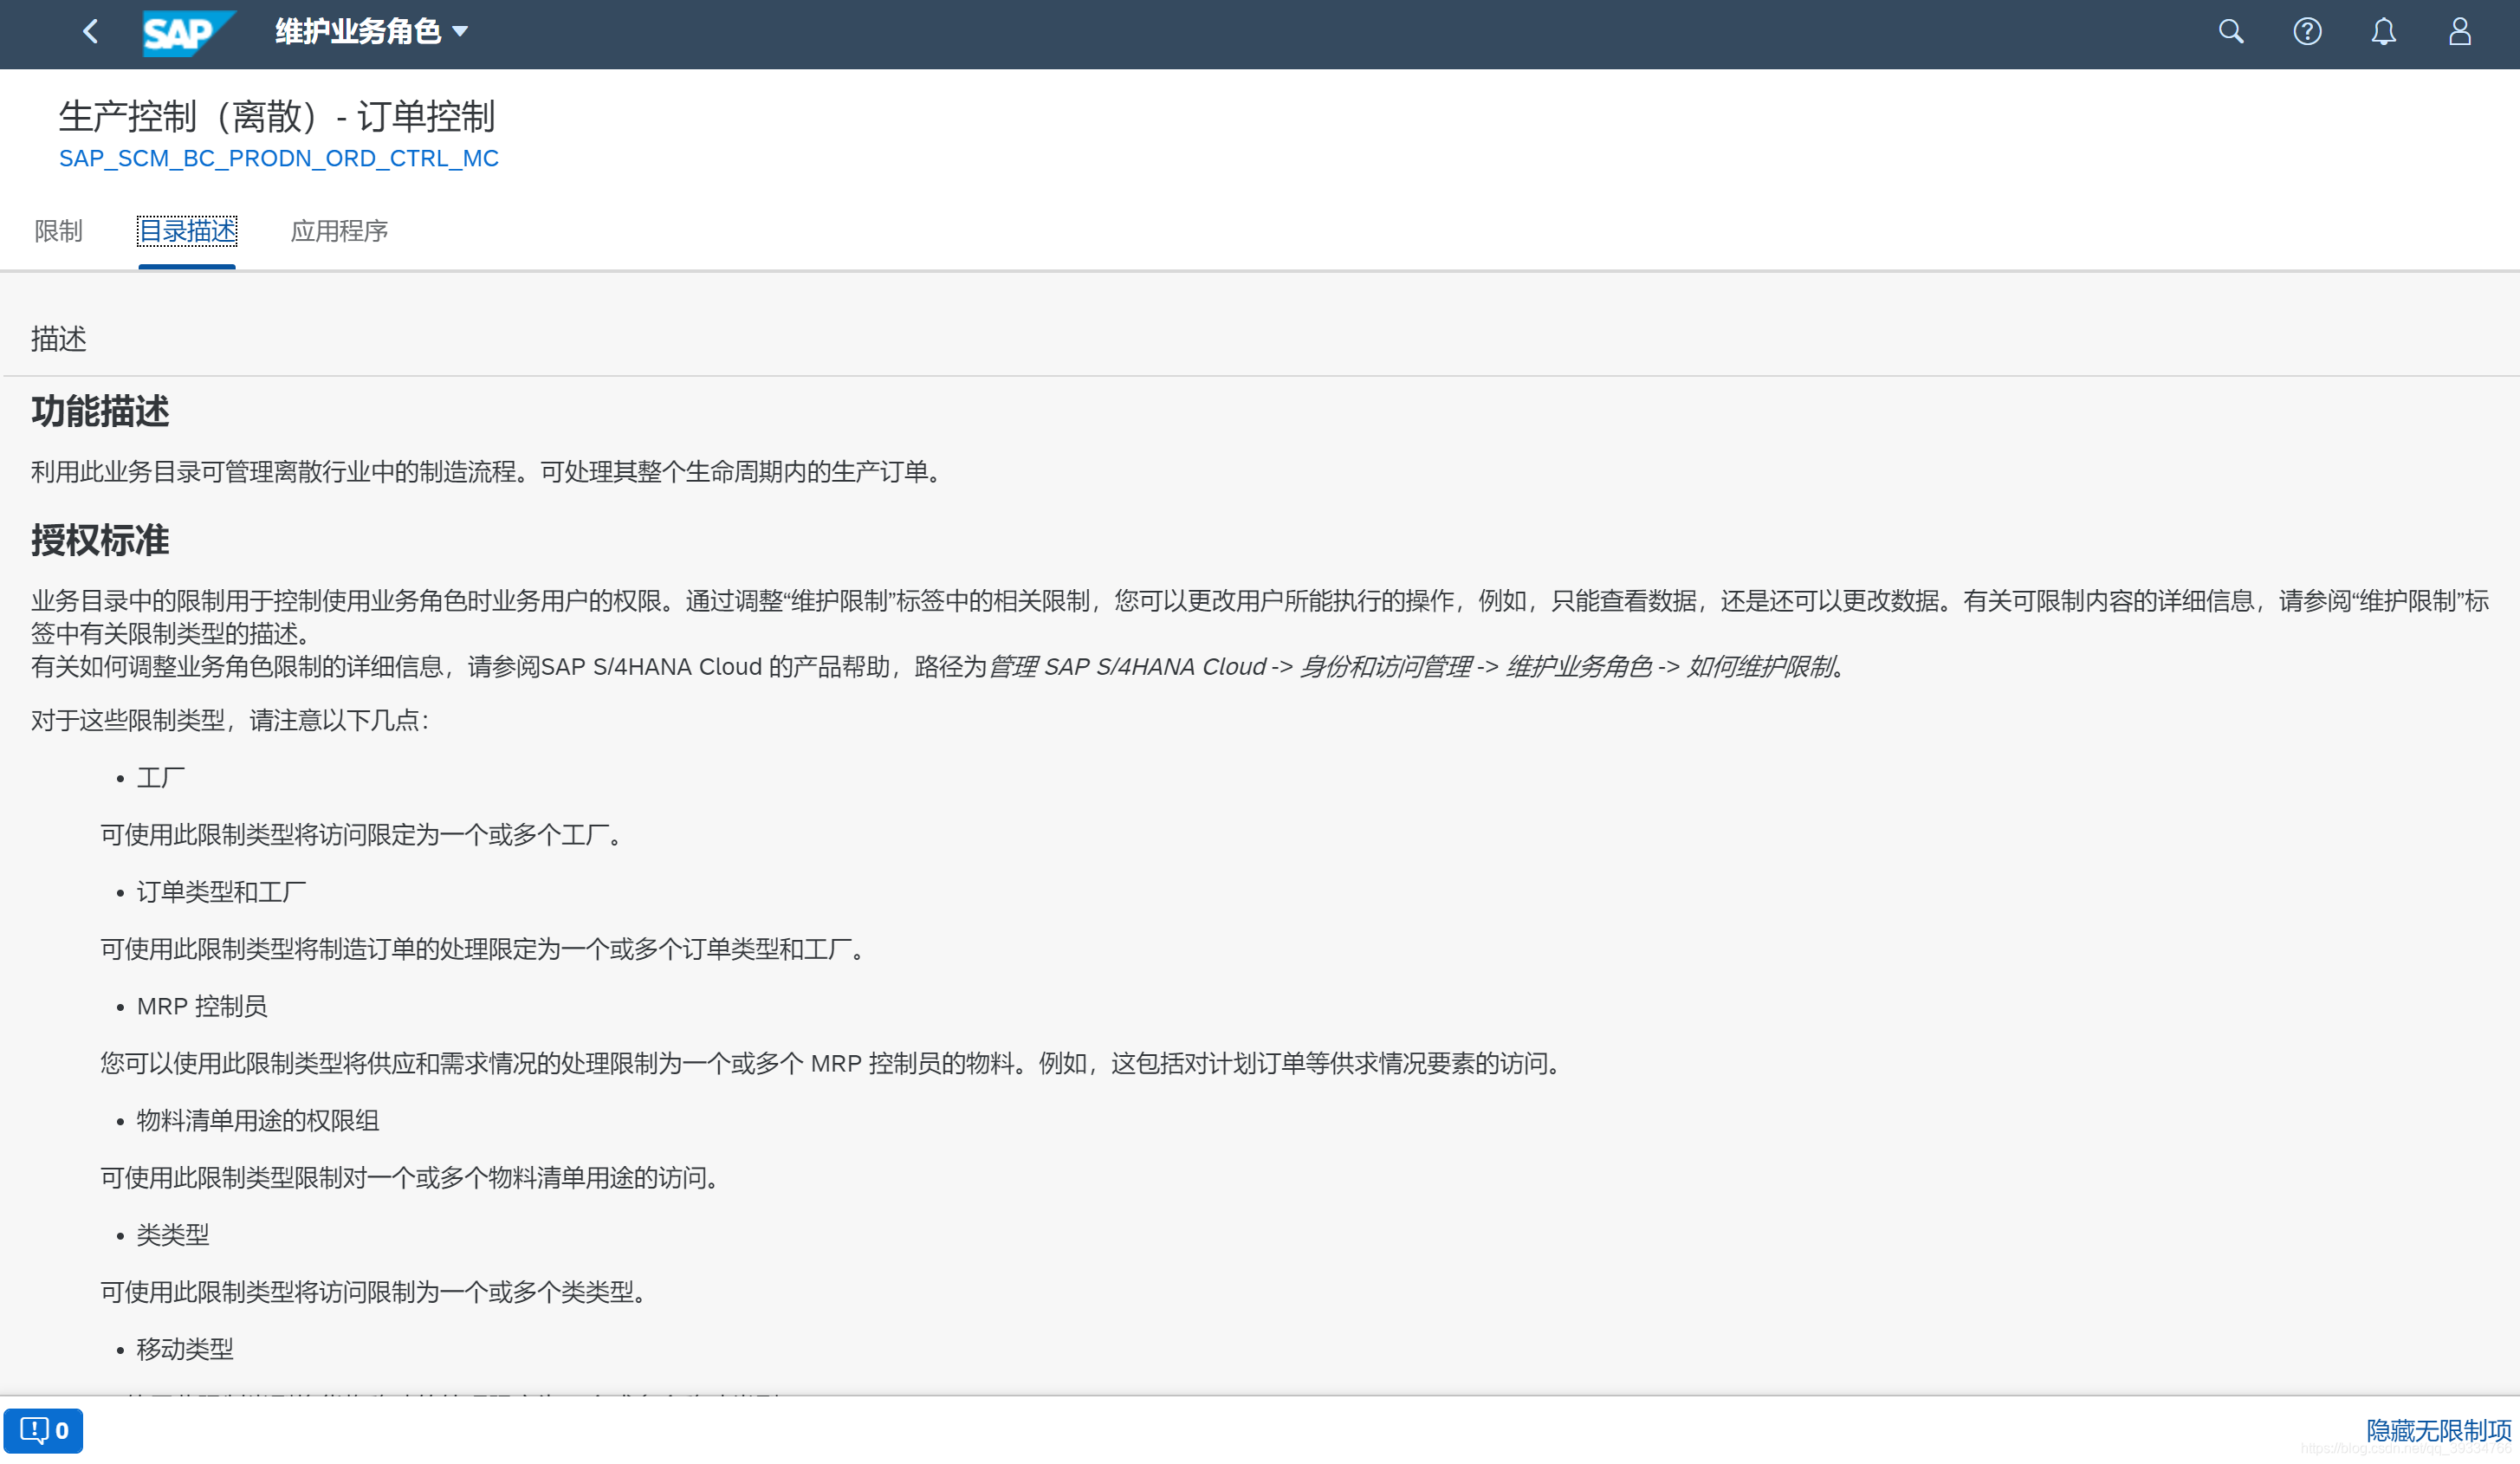Click the SAP_SCM_BC_PRODN_ORD_CTRL_MC link

[278, 158]
